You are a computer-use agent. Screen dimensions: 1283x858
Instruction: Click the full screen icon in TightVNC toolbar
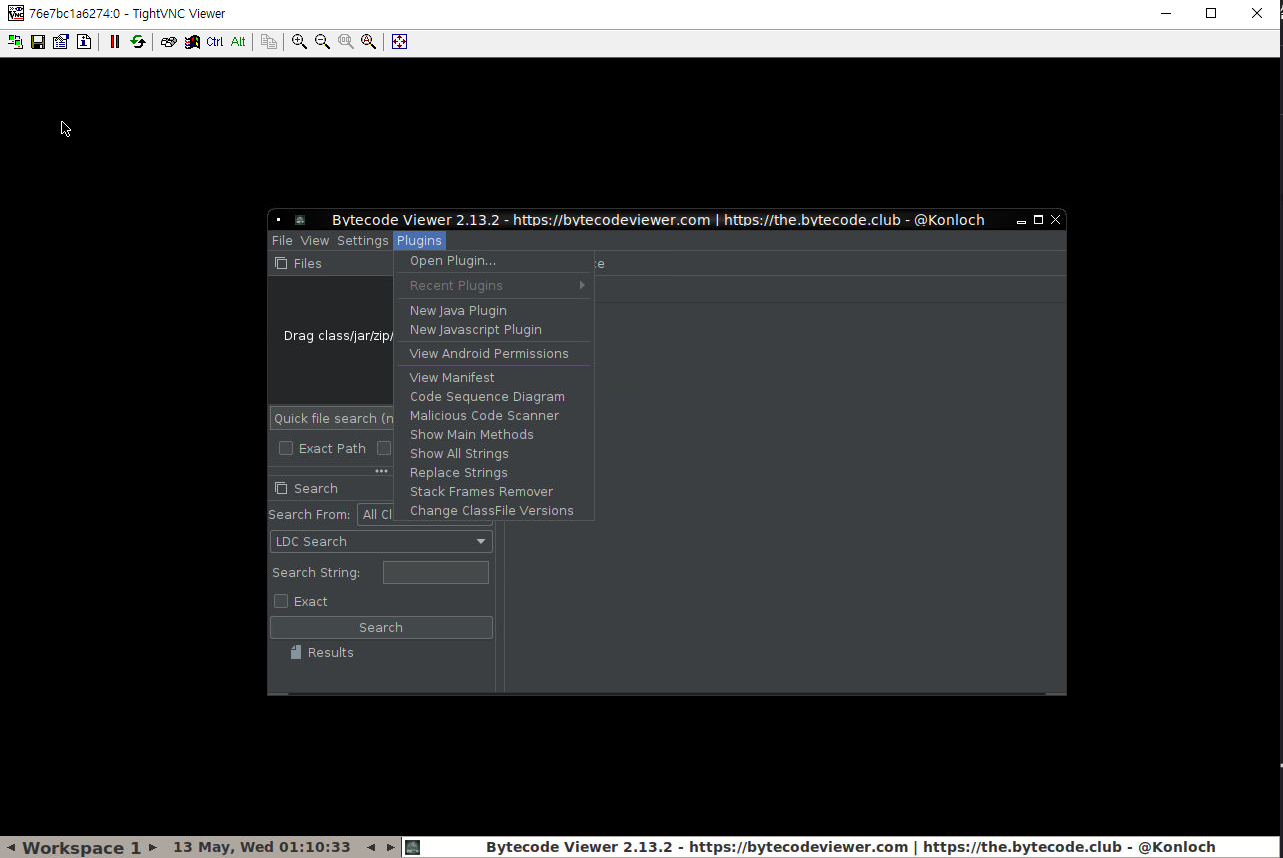tap(400, 42)
